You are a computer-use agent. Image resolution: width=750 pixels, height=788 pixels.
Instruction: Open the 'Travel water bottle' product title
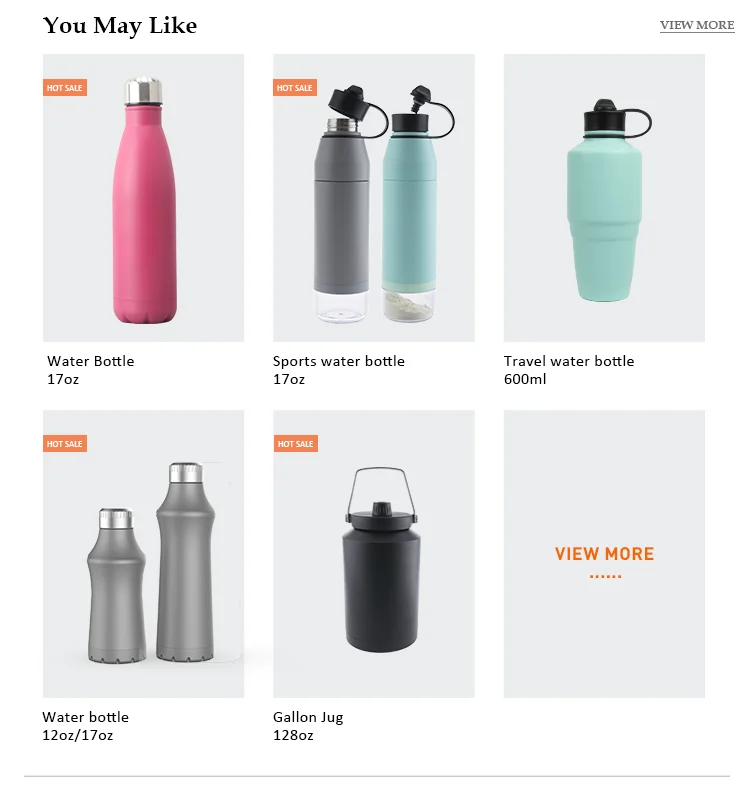pyautogui.click(x=569, y=361)
